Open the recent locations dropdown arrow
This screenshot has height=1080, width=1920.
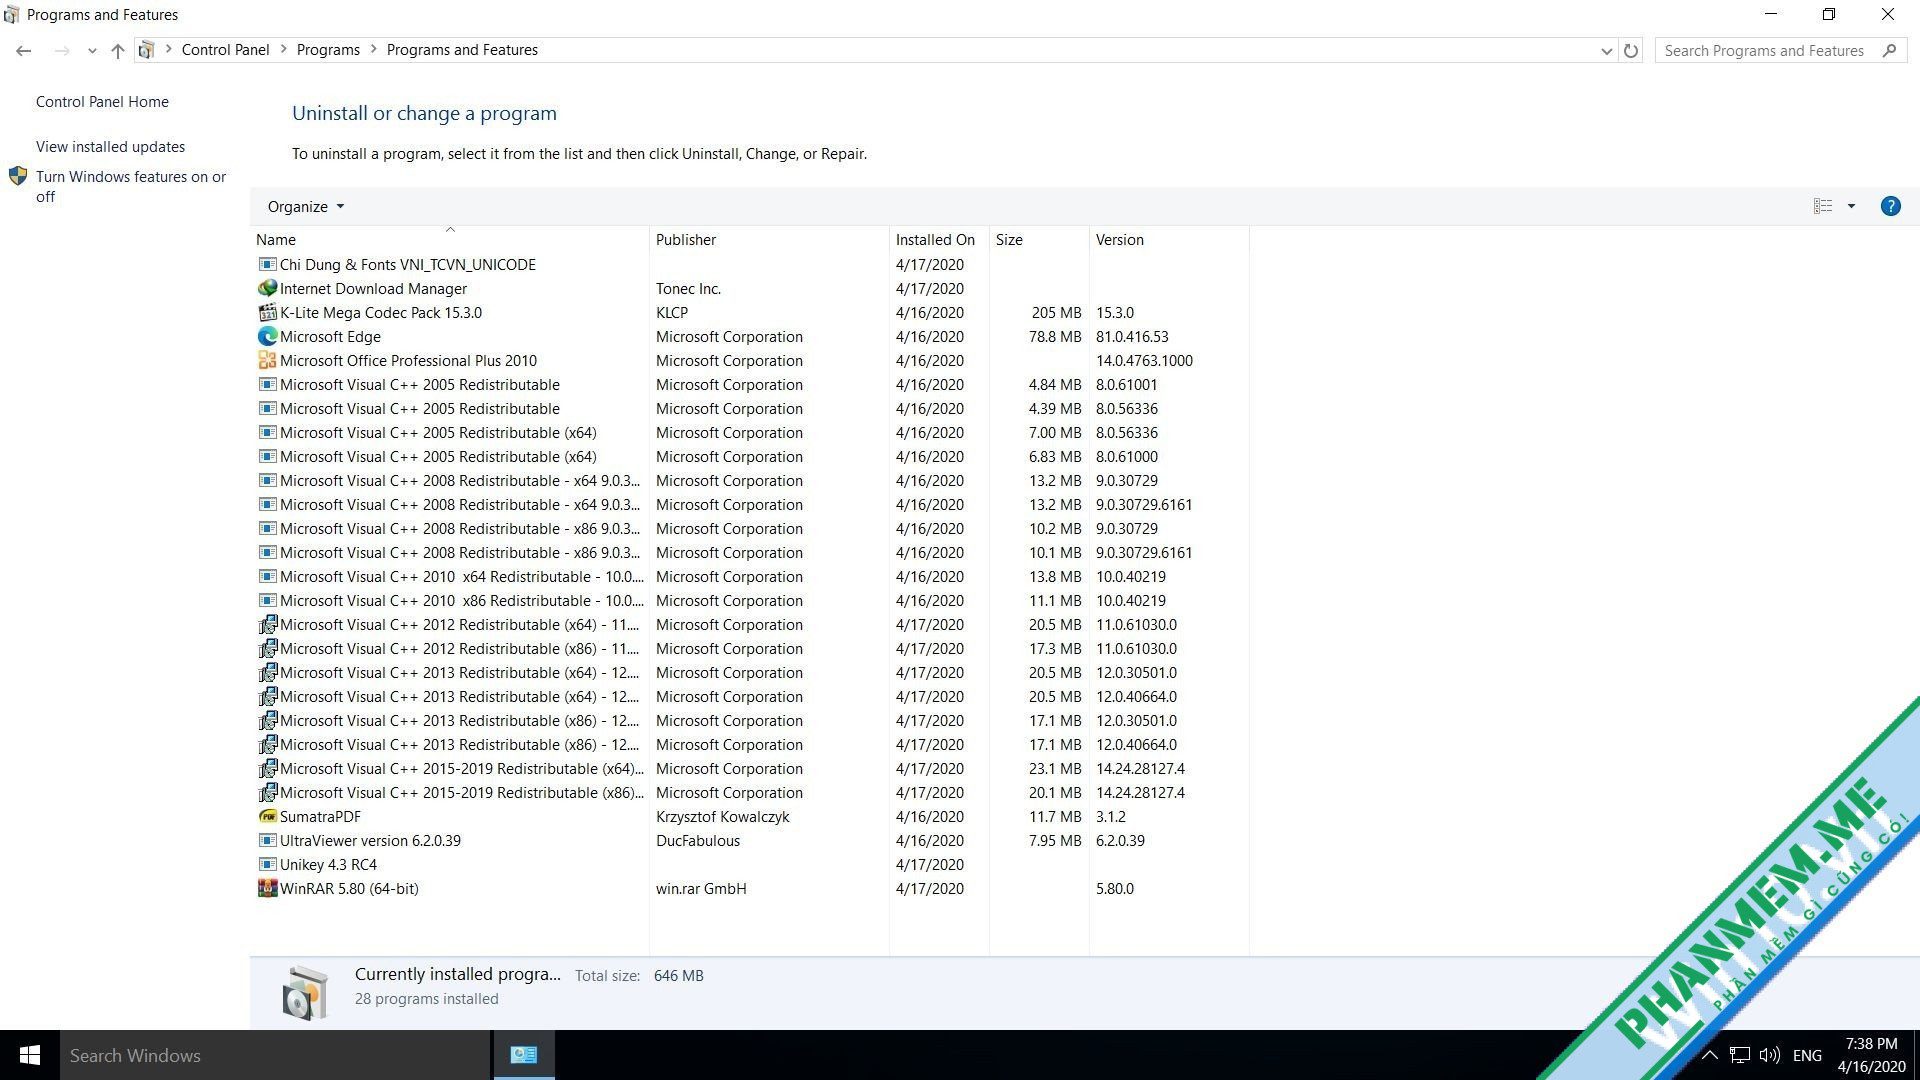pyautogui.click(x=92, y=50)
